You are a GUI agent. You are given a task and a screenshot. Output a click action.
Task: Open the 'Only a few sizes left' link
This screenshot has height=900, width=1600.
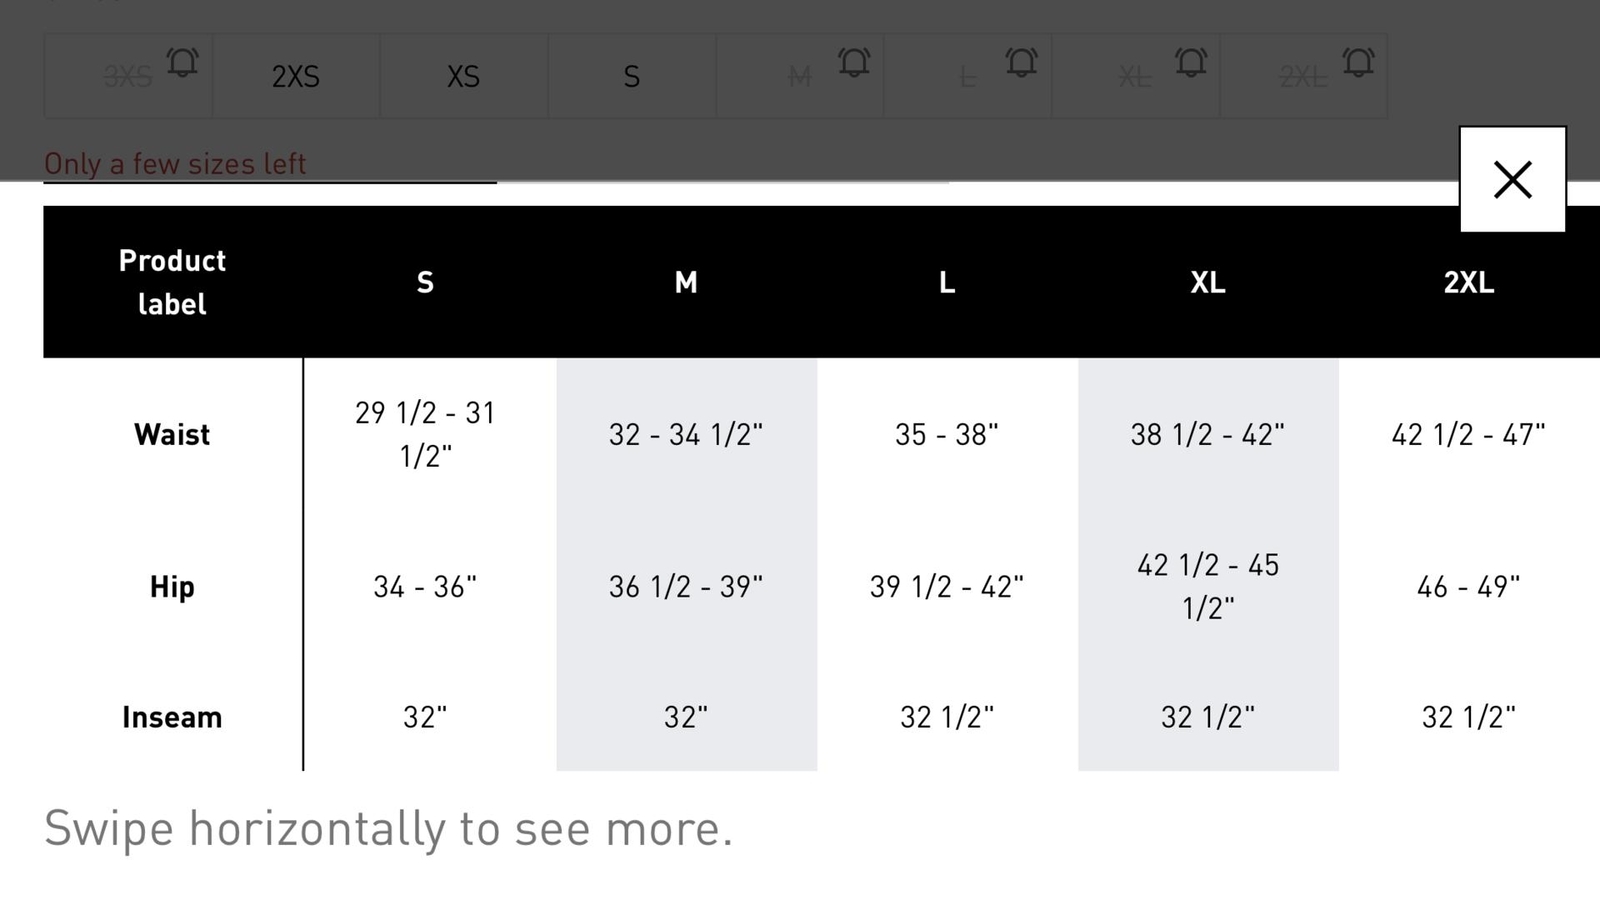(x=175, y=163)
